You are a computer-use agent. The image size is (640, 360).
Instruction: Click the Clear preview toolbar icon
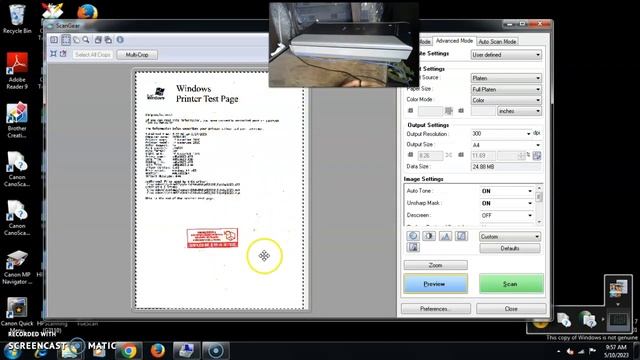(x=54, y=40)
